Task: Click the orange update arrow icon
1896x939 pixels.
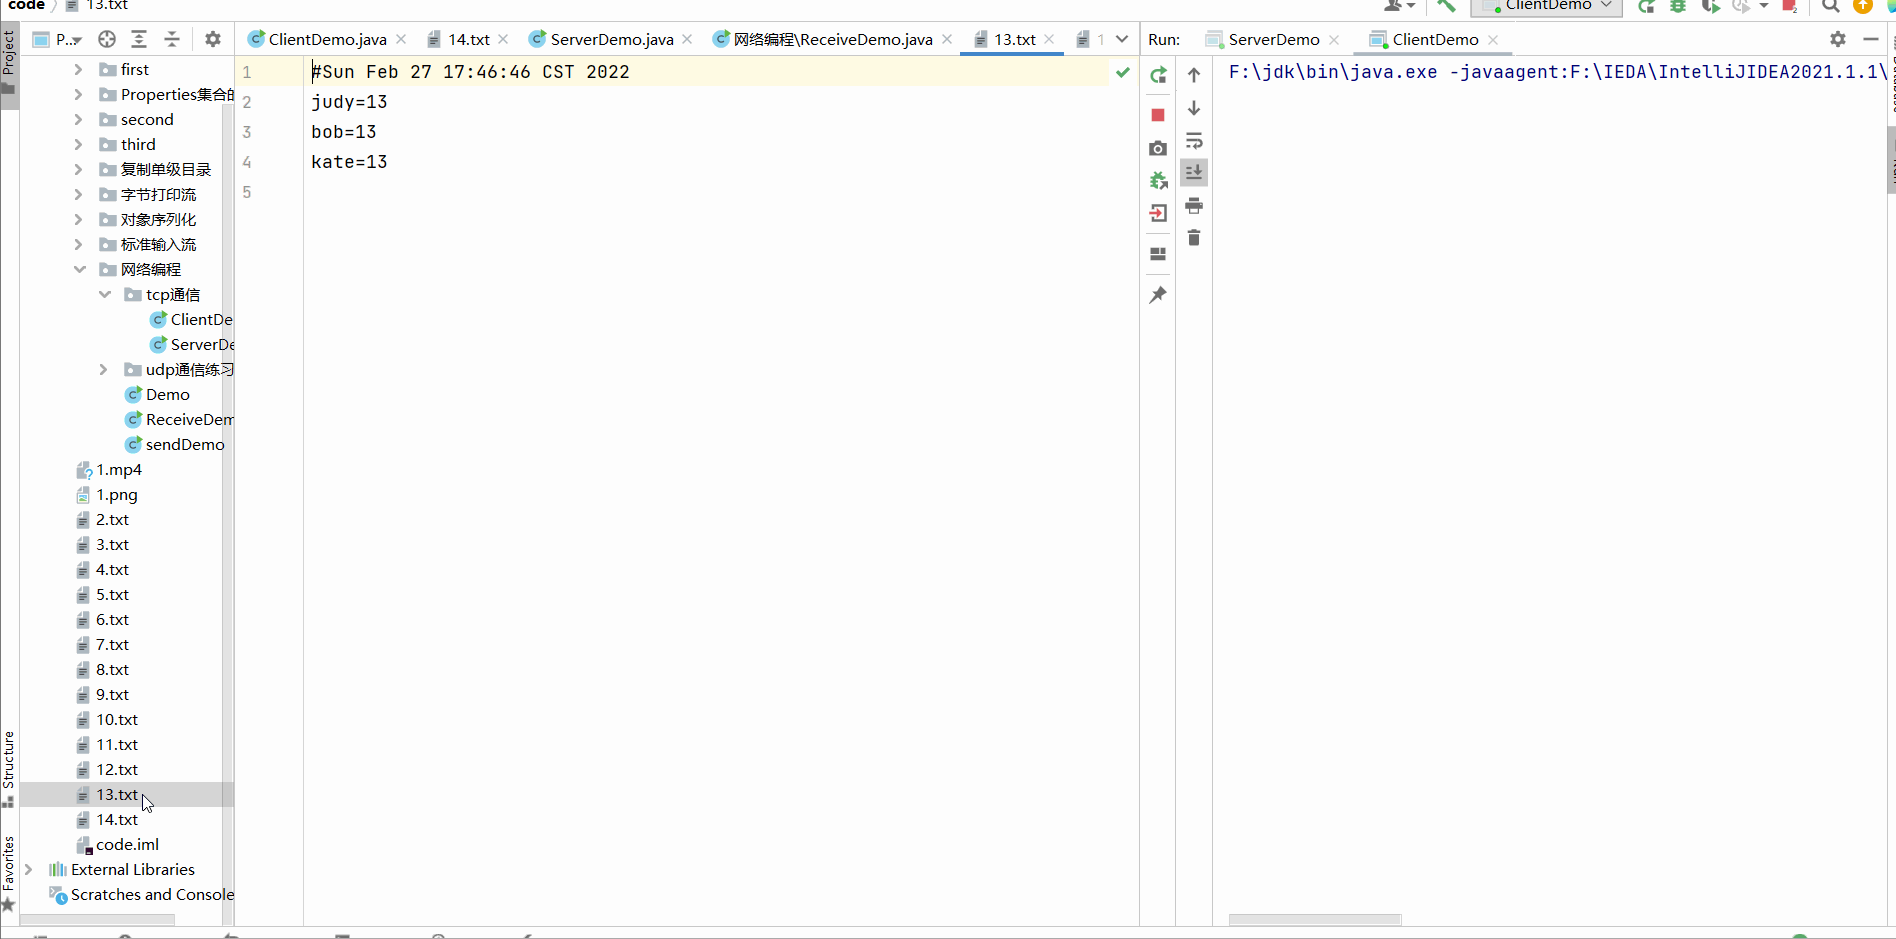Action: [x=1863, y=6]
